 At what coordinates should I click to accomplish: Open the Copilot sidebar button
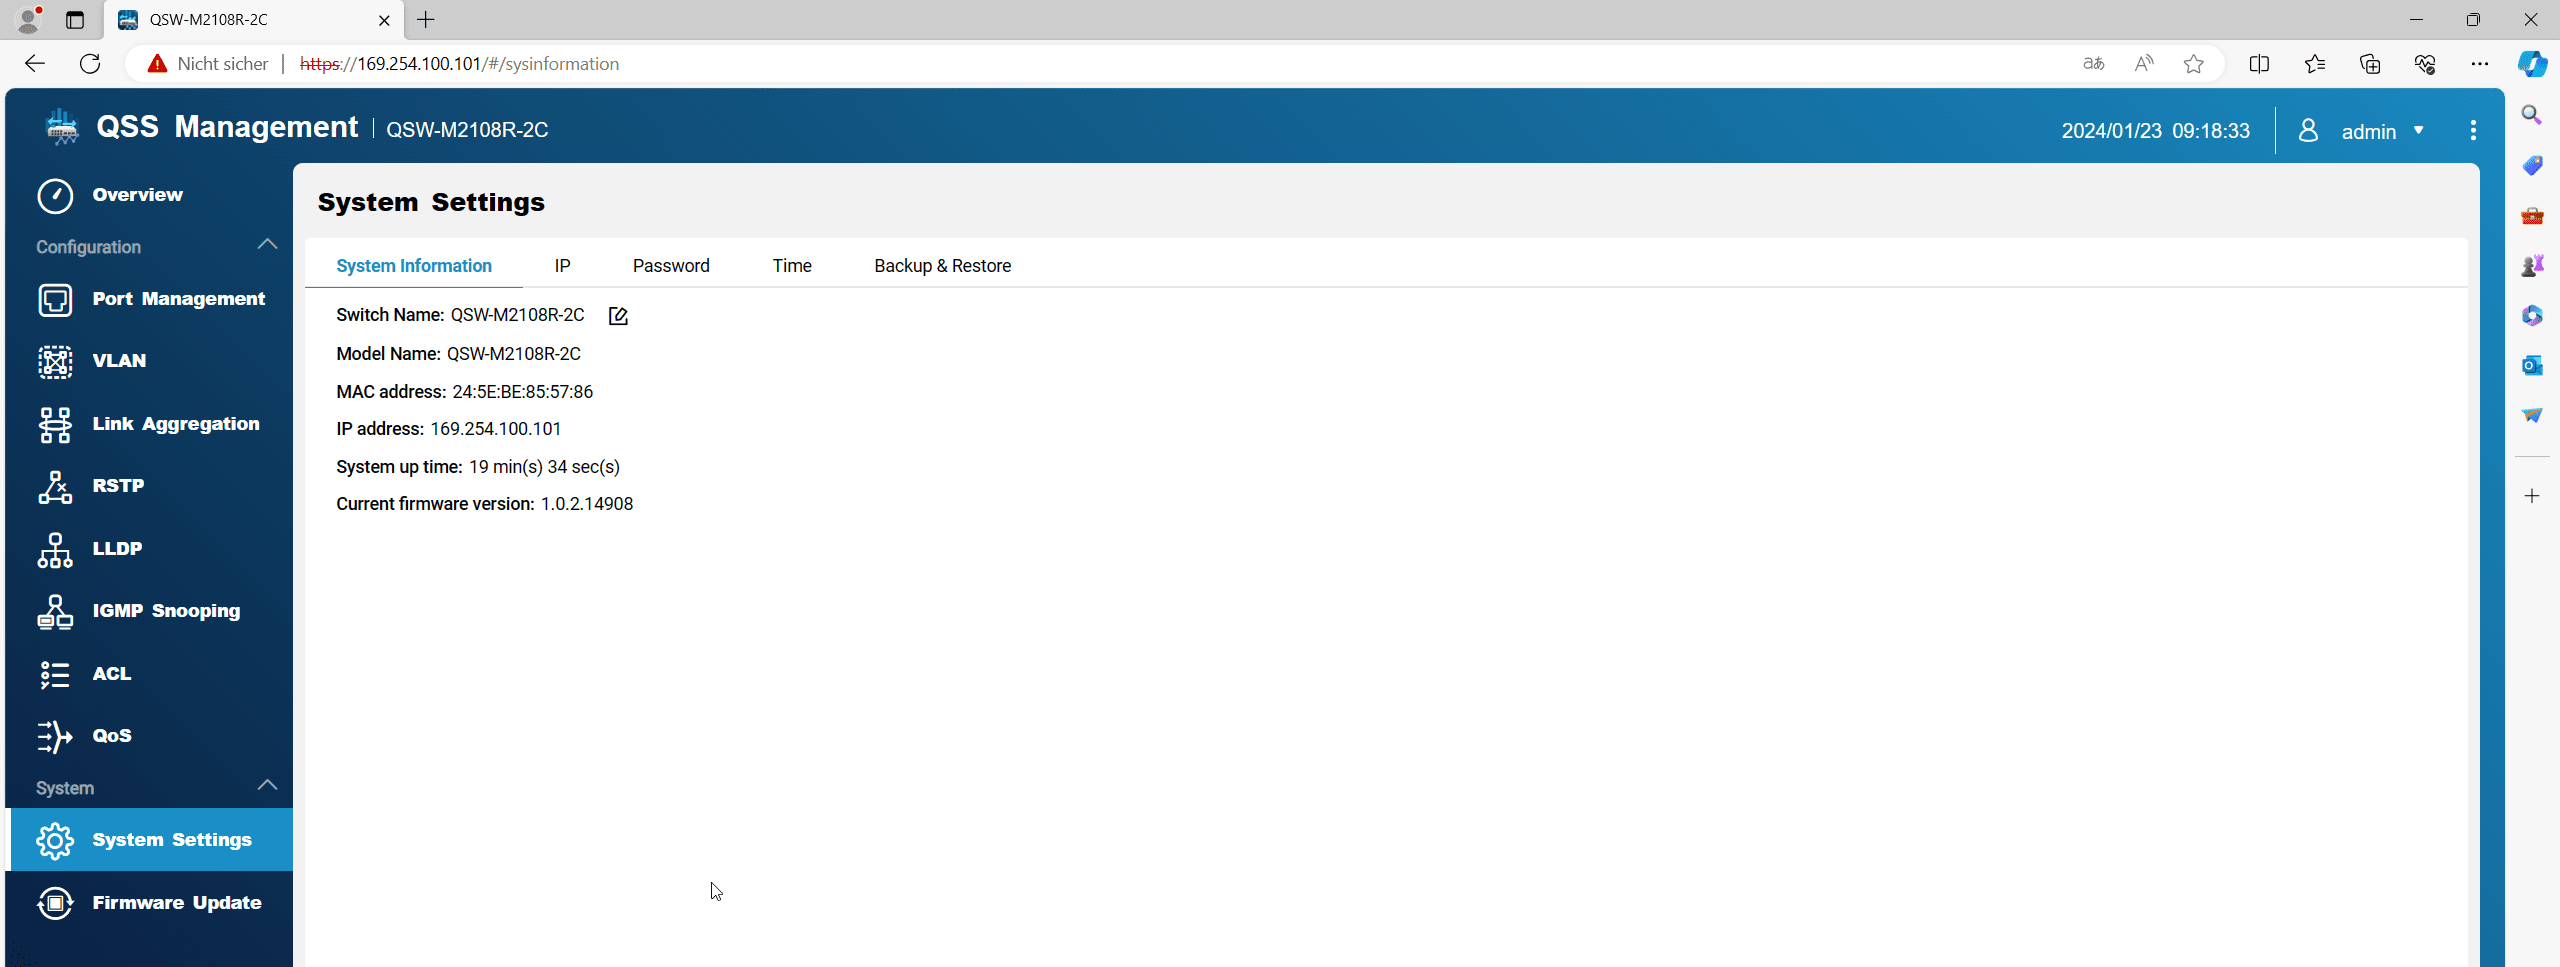(x=2532, y=64)
